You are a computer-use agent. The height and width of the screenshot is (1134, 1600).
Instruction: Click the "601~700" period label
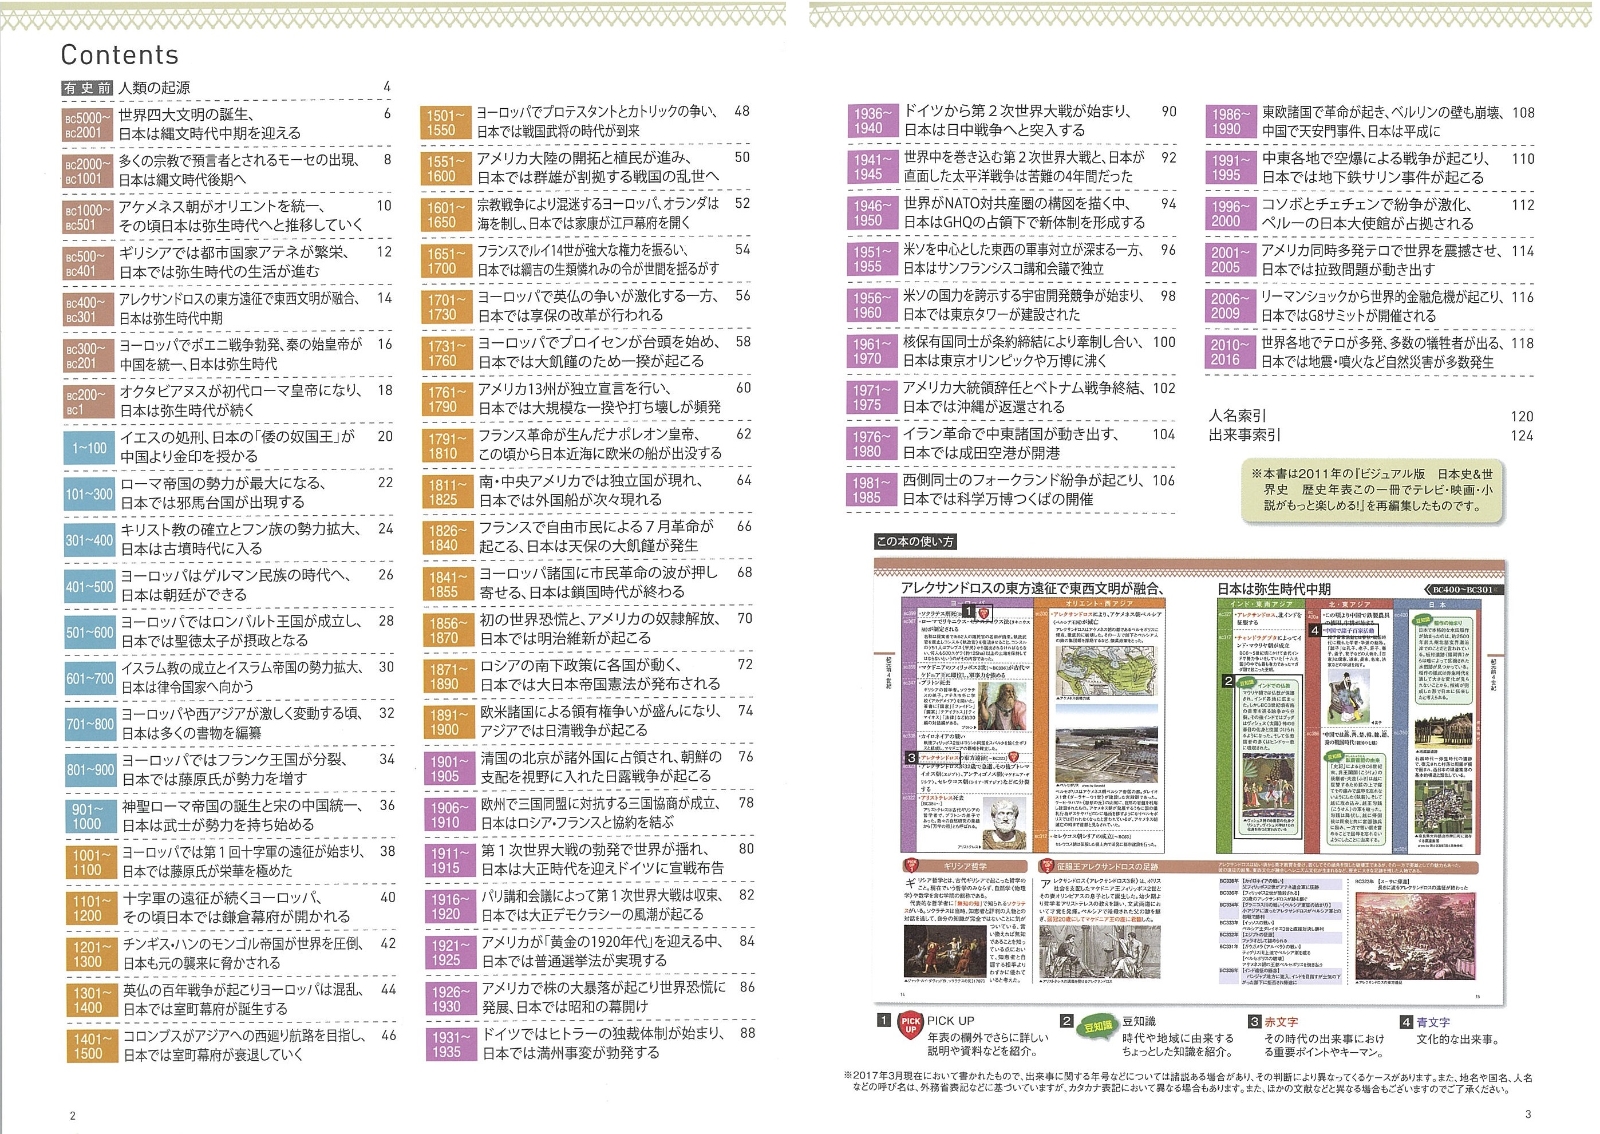(x=89, y=679)
